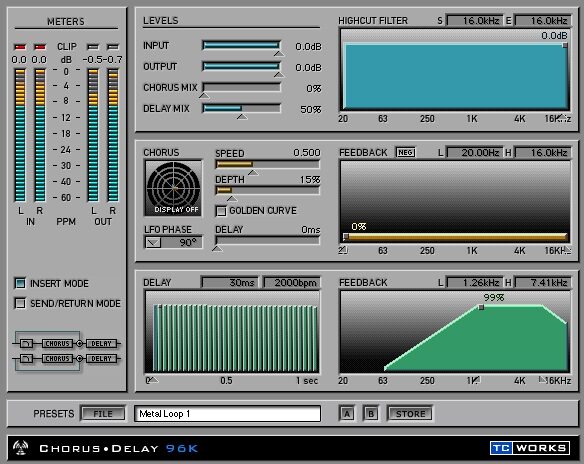Screen dimensions: 584x464
Task: Click the right output clip indicator light
Action: pos(112,47)
